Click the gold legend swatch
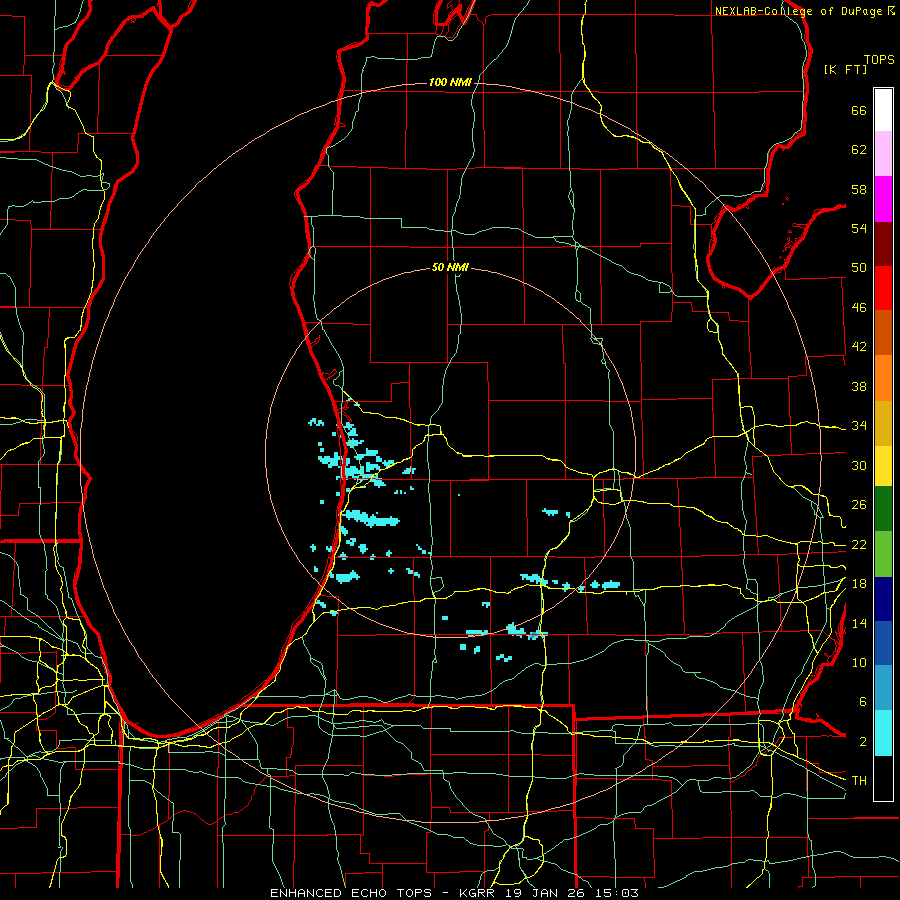Viewport: 900px width, 900px height. 883,423
